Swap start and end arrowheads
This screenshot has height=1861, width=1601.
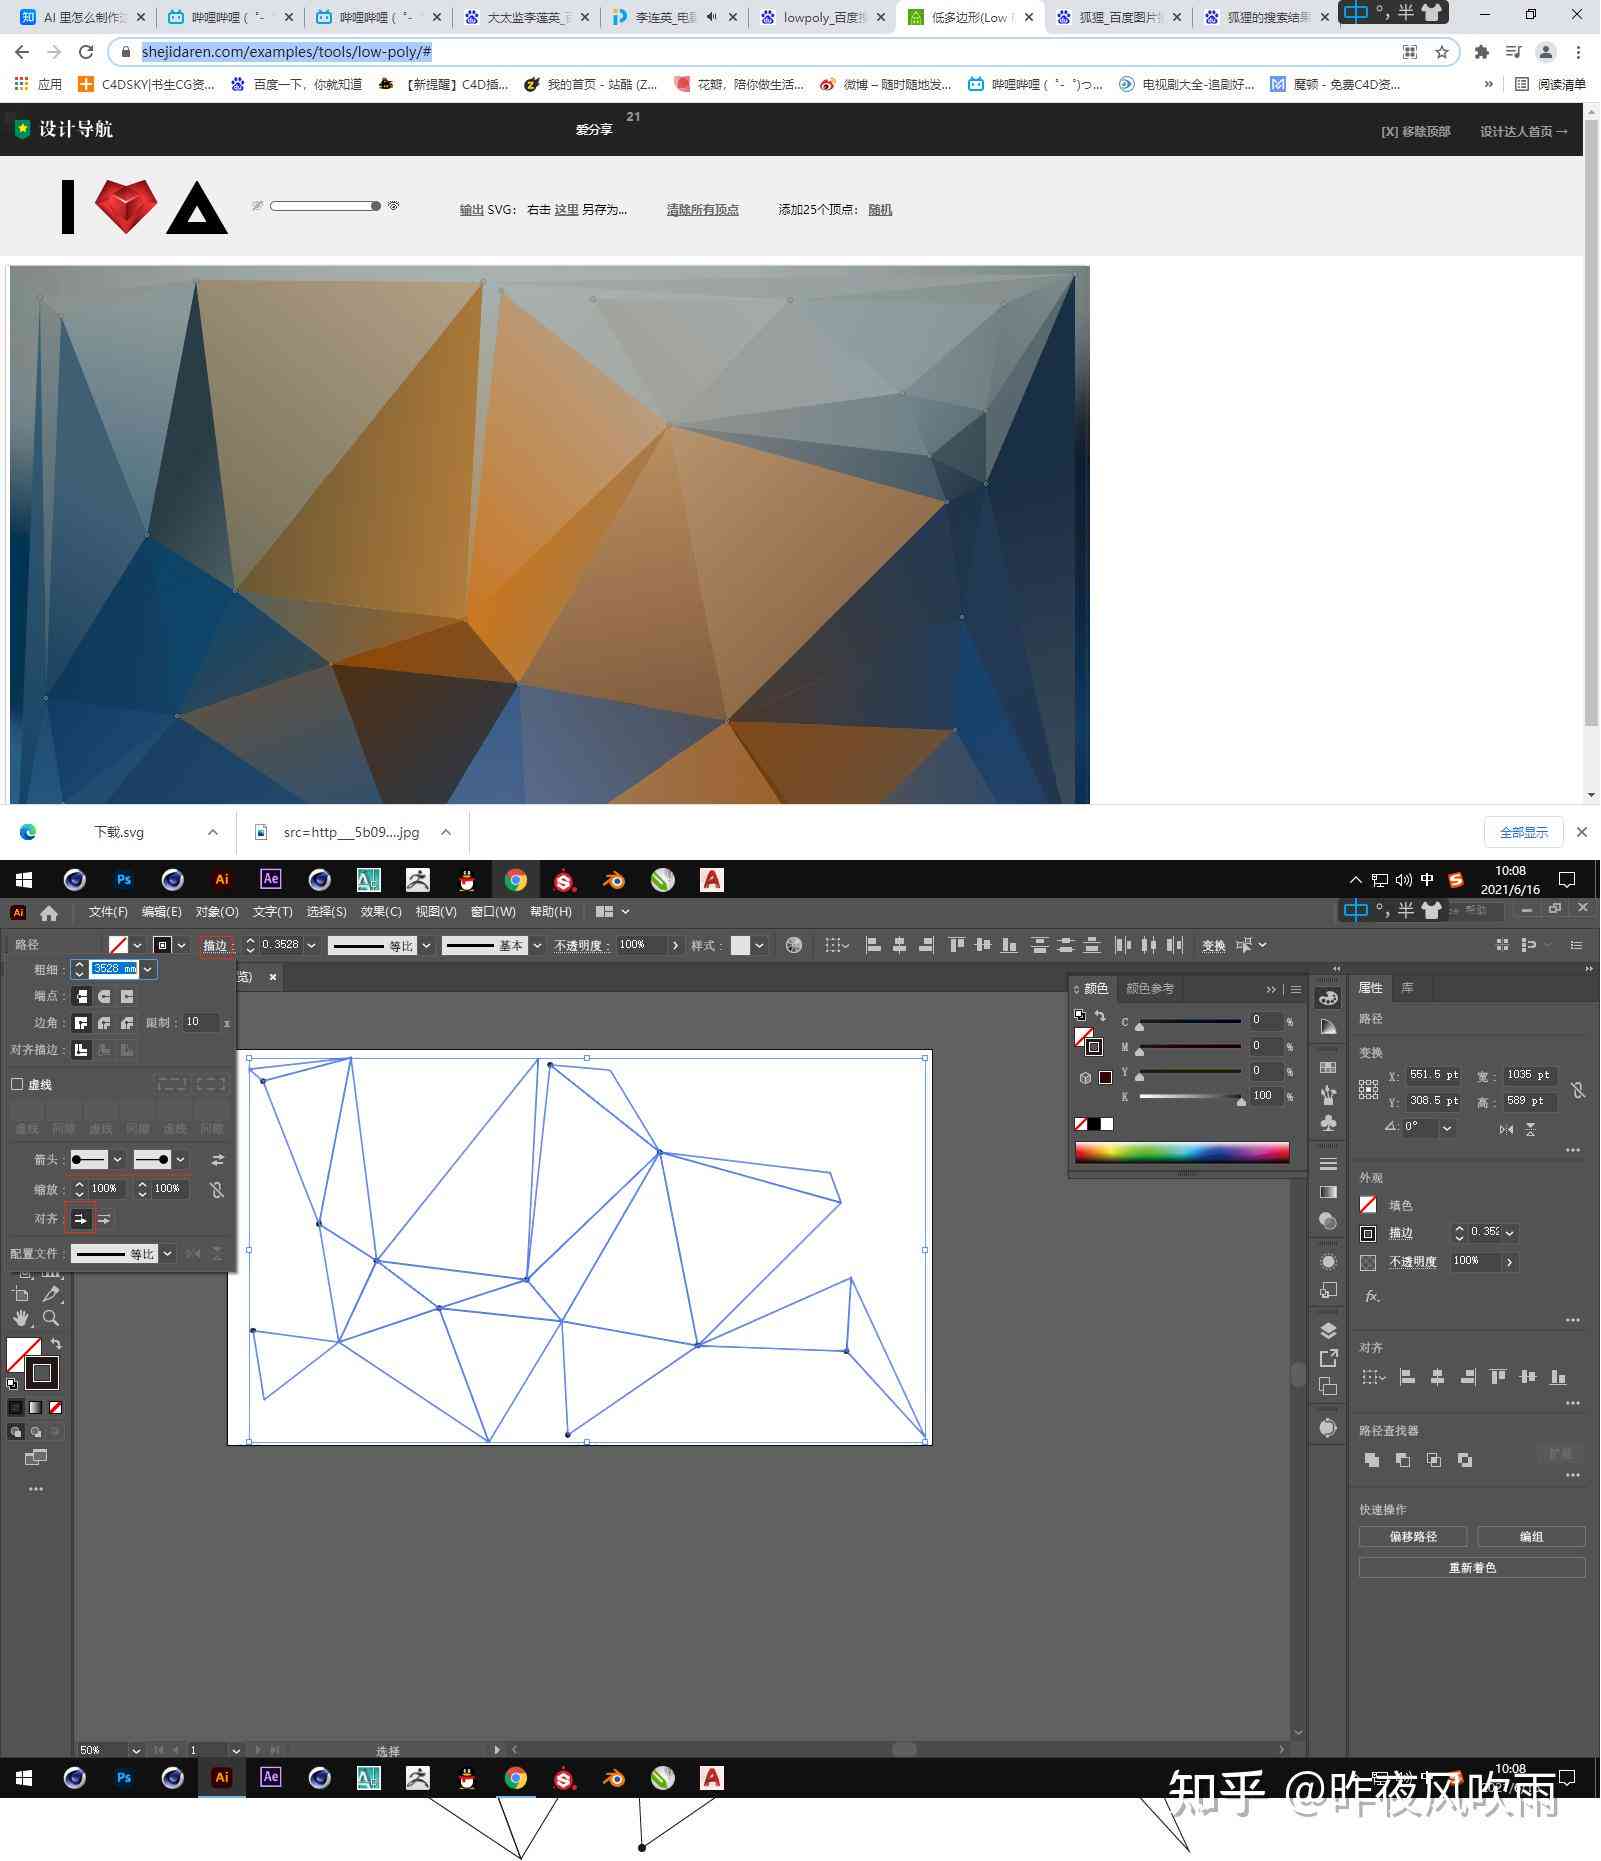(217, 1160)
